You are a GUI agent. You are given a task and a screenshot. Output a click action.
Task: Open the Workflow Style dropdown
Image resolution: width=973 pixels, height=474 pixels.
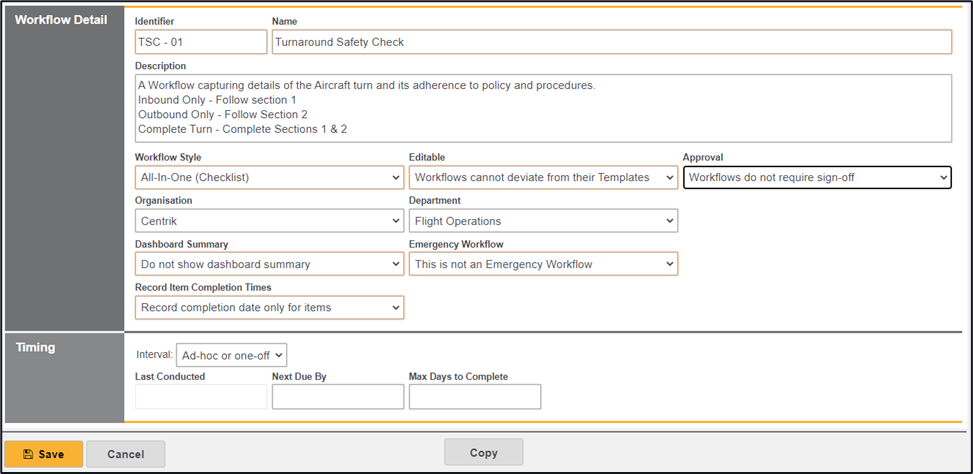pos(269,178)
